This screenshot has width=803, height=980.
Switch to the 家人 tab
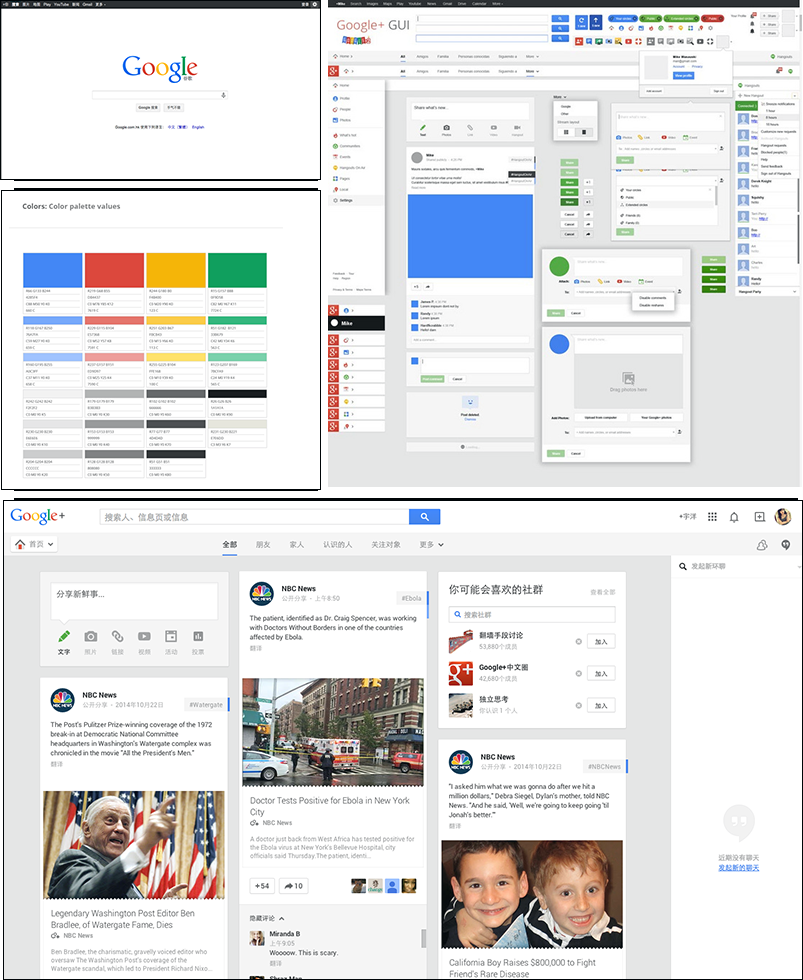pyautogui.click(x=297, y=544)
